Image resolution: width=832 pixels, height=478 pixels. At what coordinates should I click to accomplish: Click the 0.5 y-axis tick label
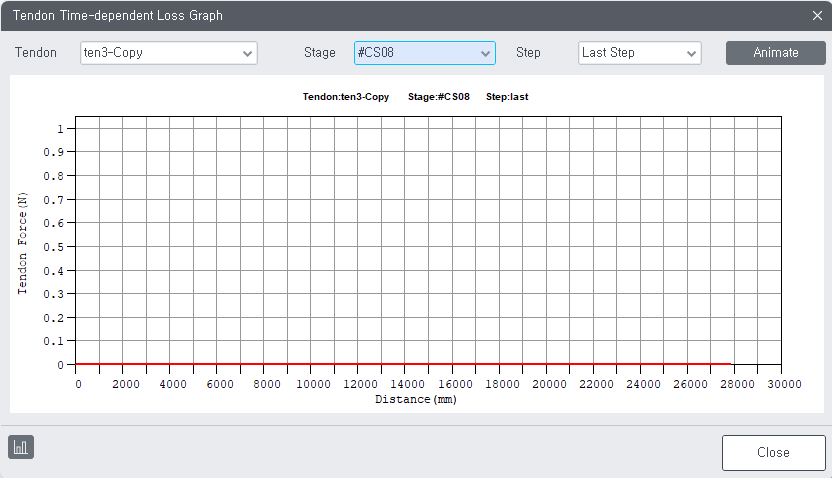54,247
